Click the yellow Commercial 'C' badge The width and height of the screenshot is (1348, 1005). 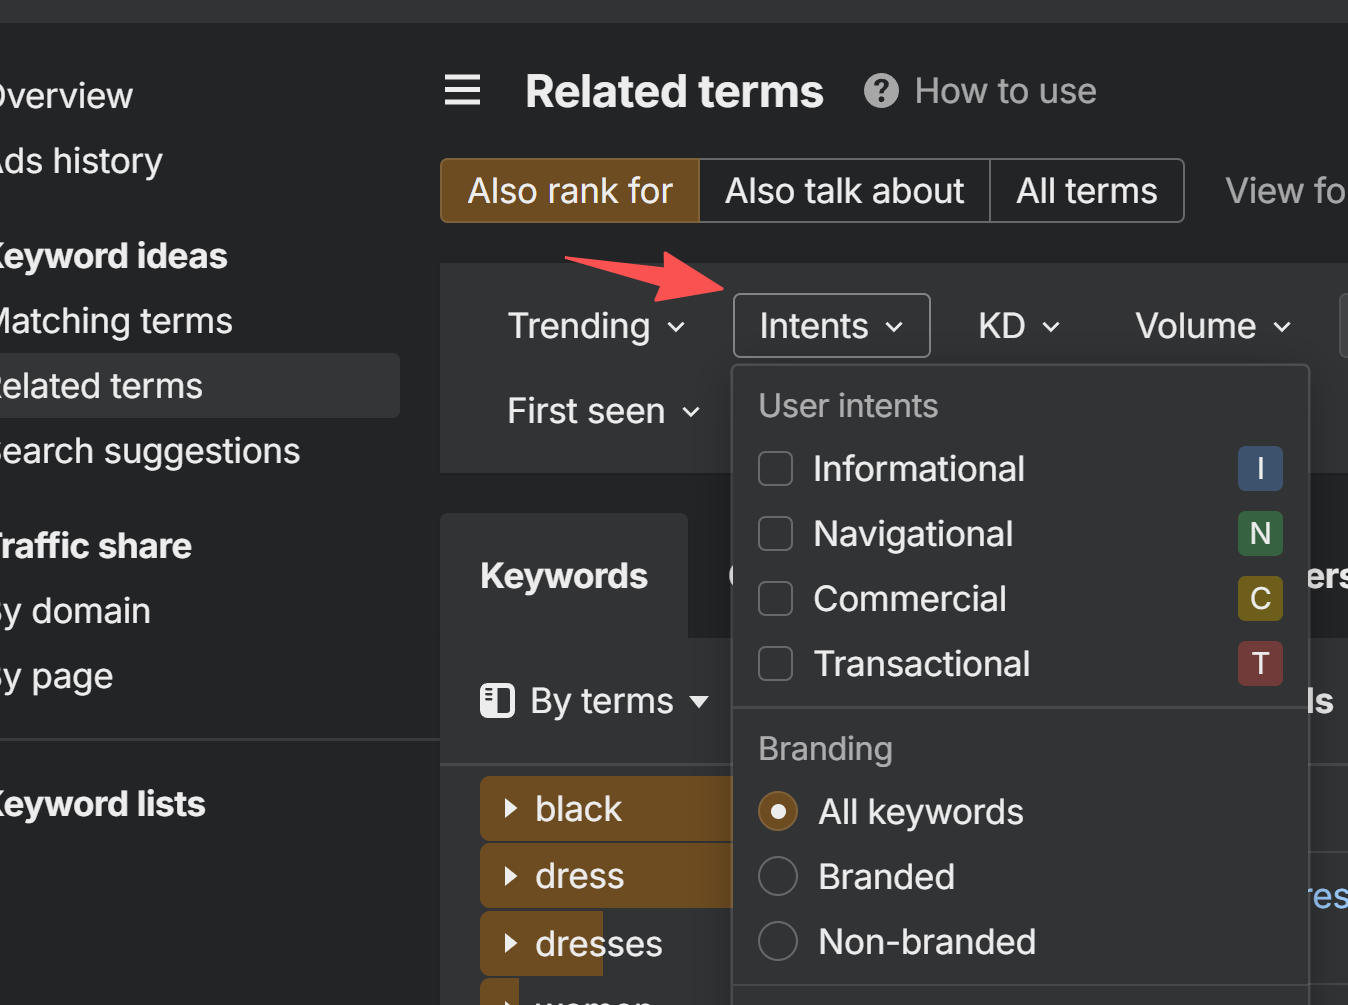1259,599
